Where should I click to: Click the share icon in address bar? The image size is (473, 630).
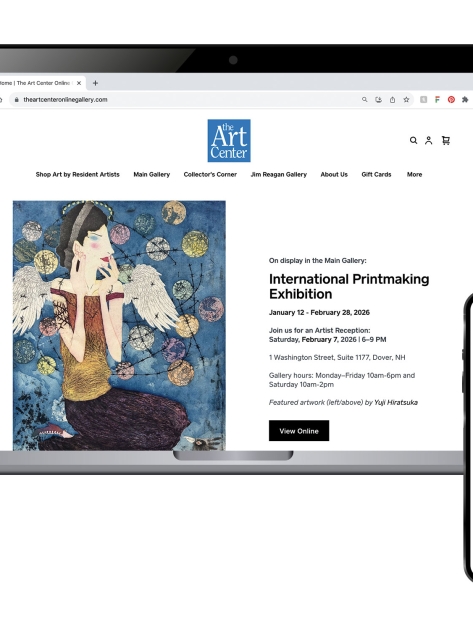click(392, 100)
